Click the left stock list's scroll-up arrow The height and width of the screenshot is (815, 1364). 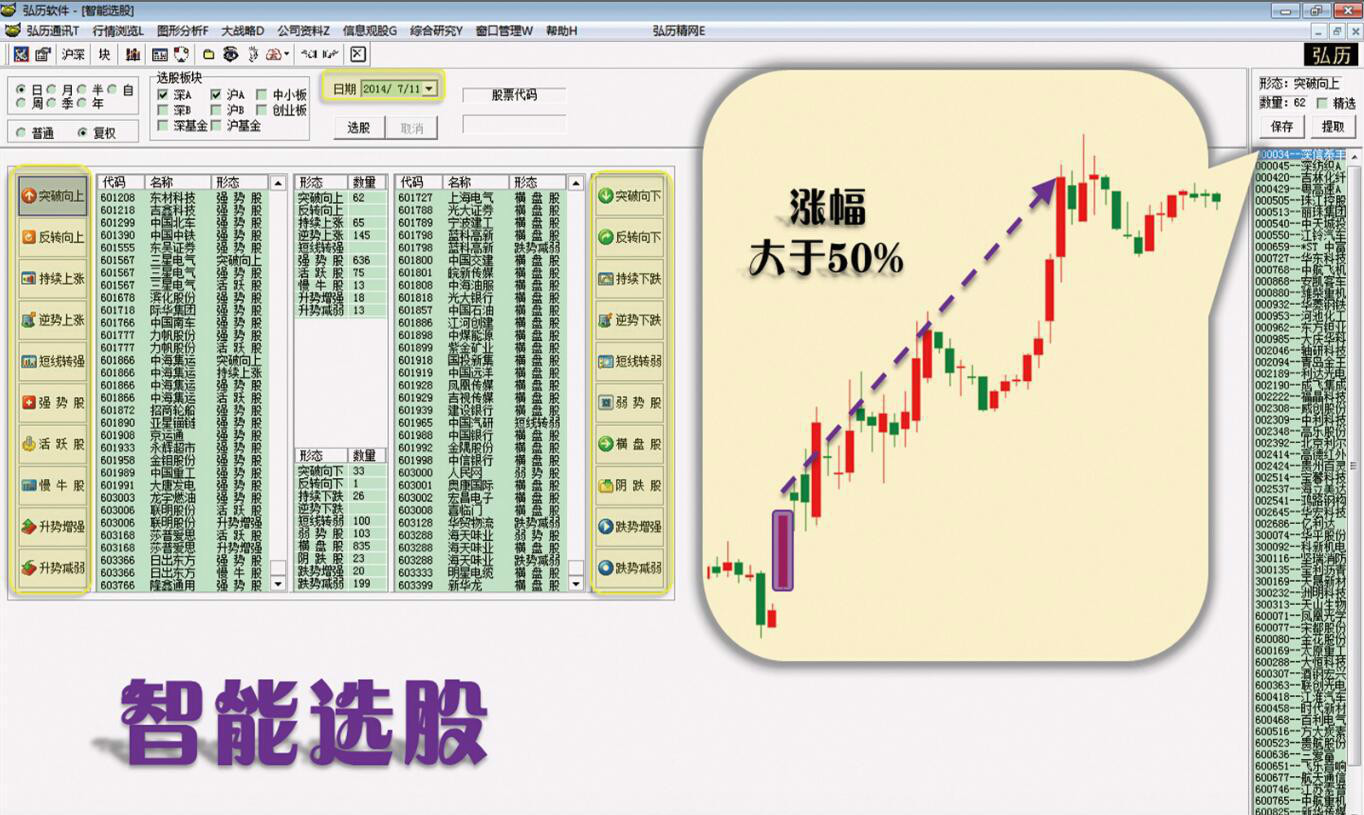278,183
